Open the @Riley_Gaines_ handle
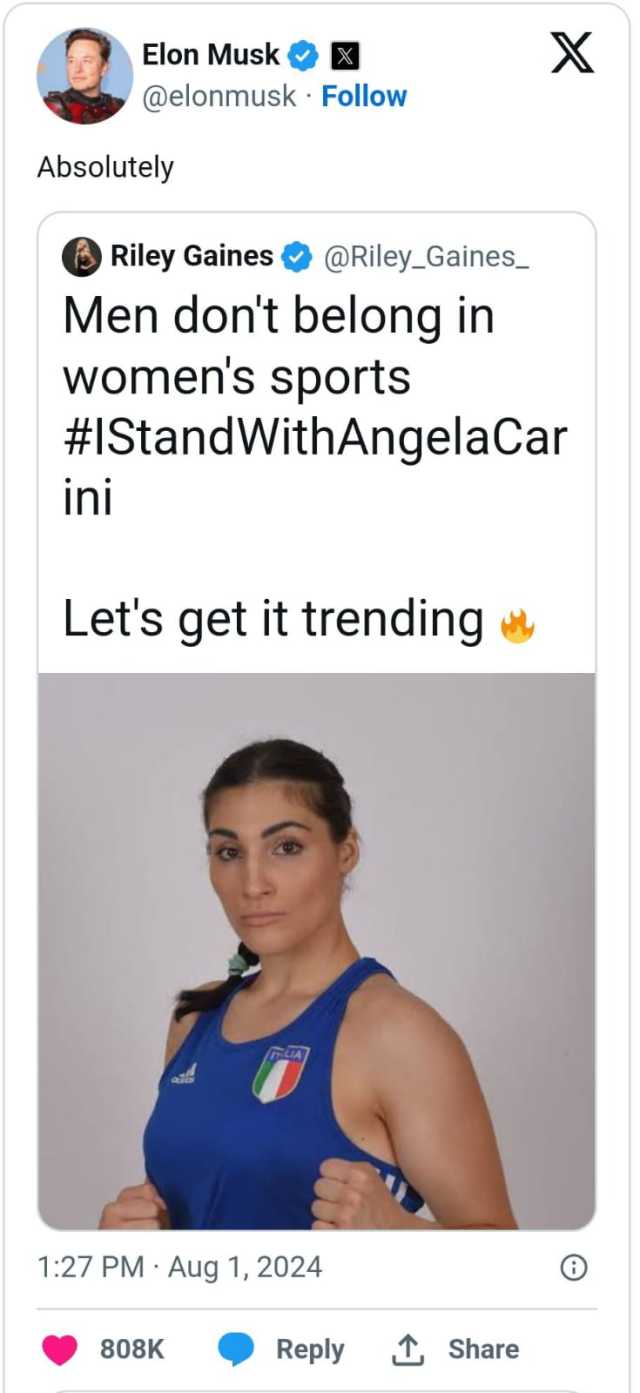 pos(425,258)
